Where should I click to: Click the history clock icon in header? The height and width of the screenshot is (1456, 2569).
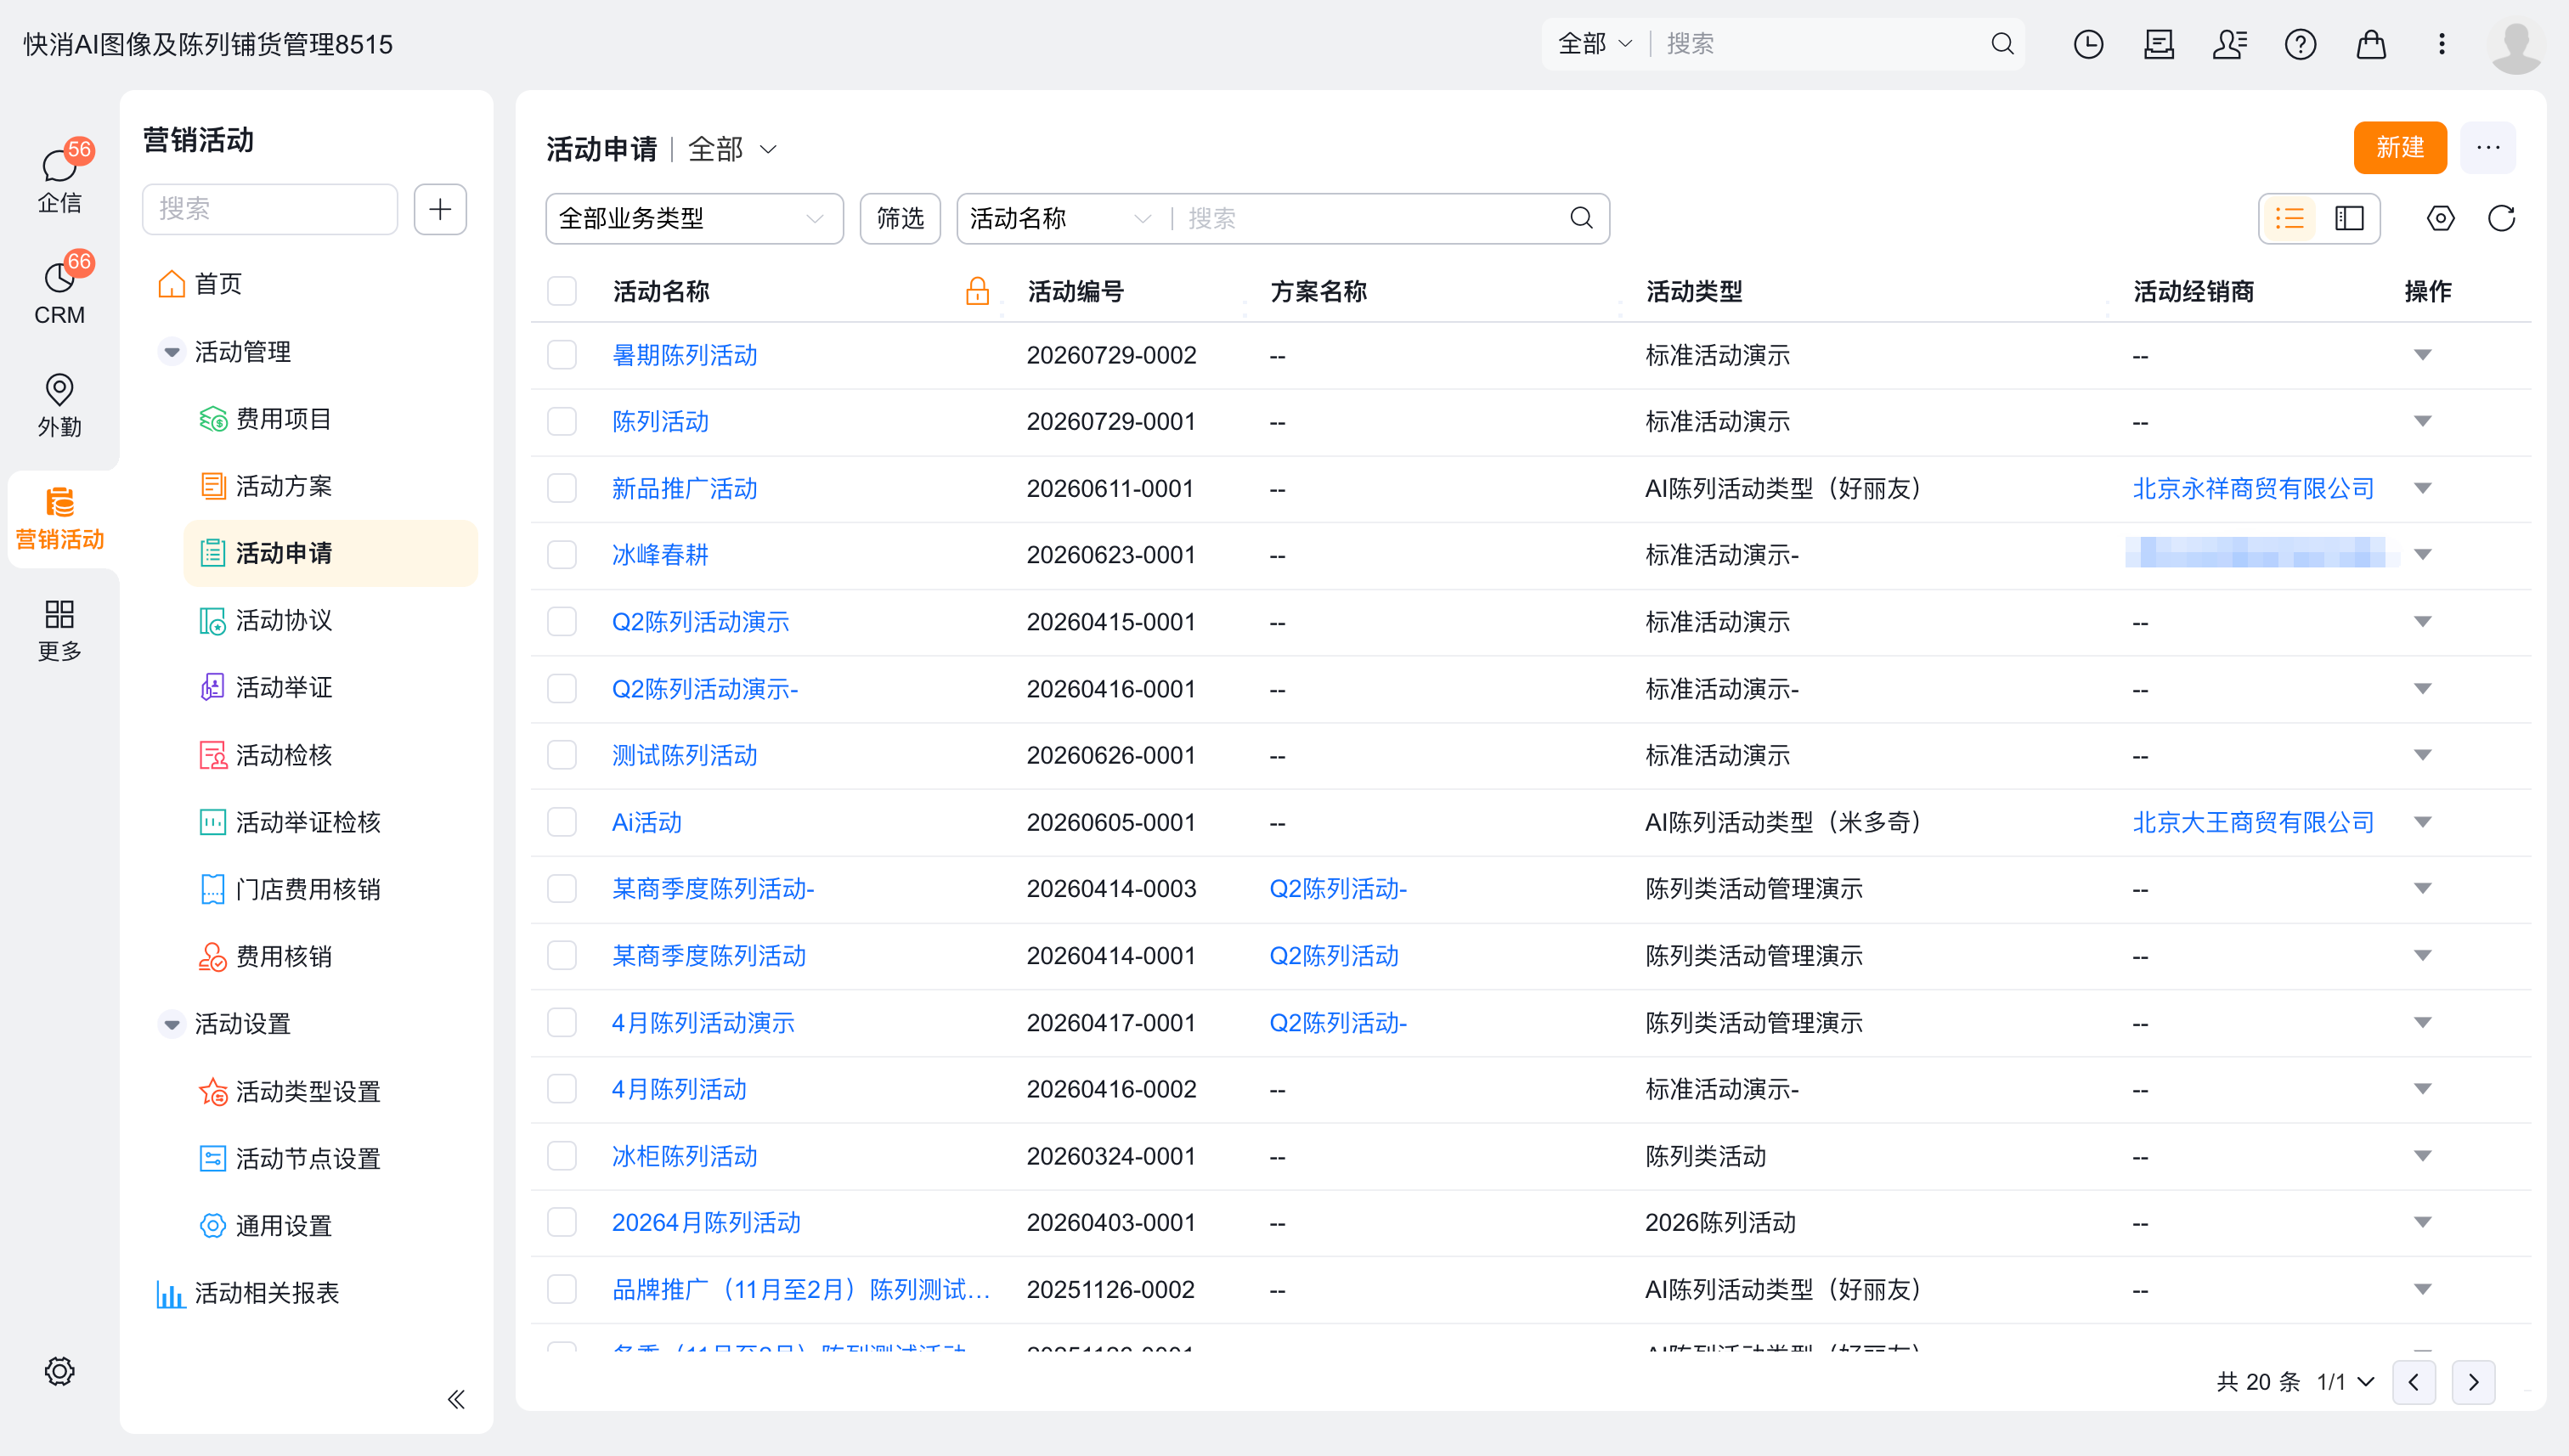2088,44
